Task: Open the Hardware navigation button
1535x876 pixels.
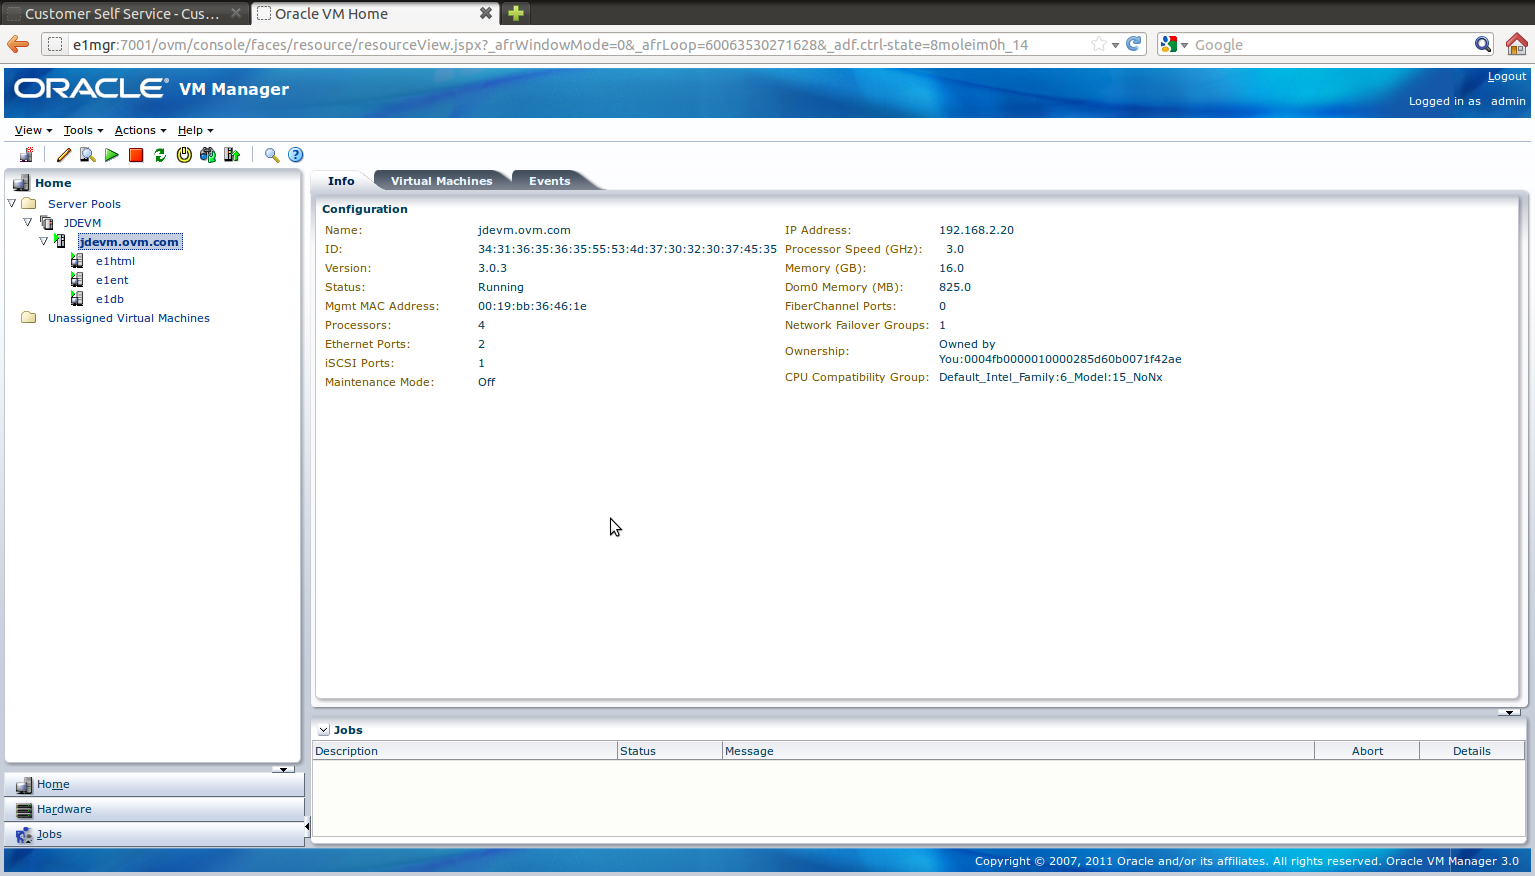Action: point(154,810)
